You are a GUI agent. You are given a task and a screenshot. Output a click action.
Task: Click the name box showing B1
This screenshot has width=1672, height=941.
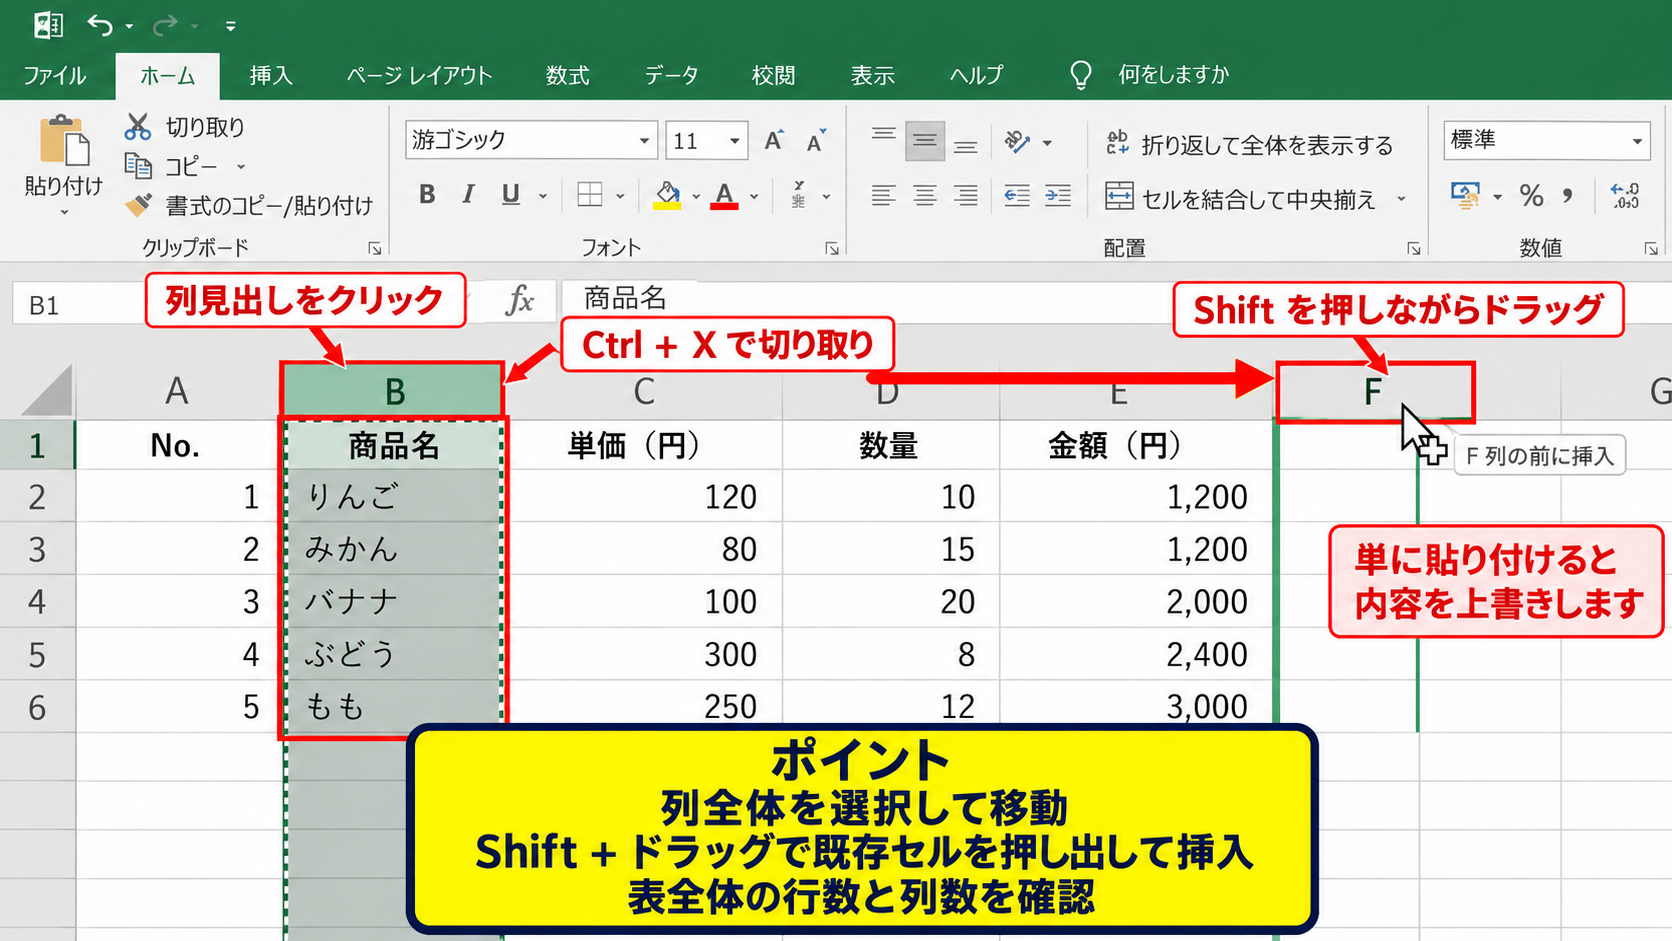point(78,305)
